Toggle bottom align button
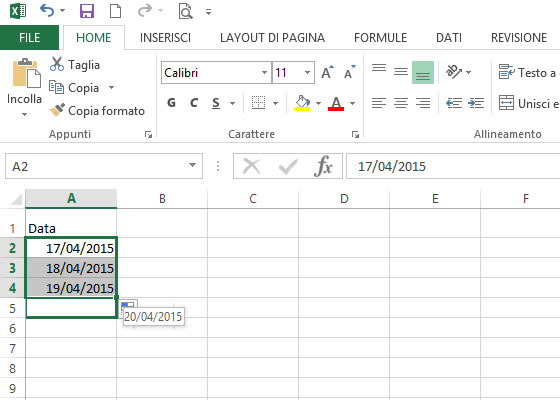This screenshot has width=560, height=400. click(423, 72)
